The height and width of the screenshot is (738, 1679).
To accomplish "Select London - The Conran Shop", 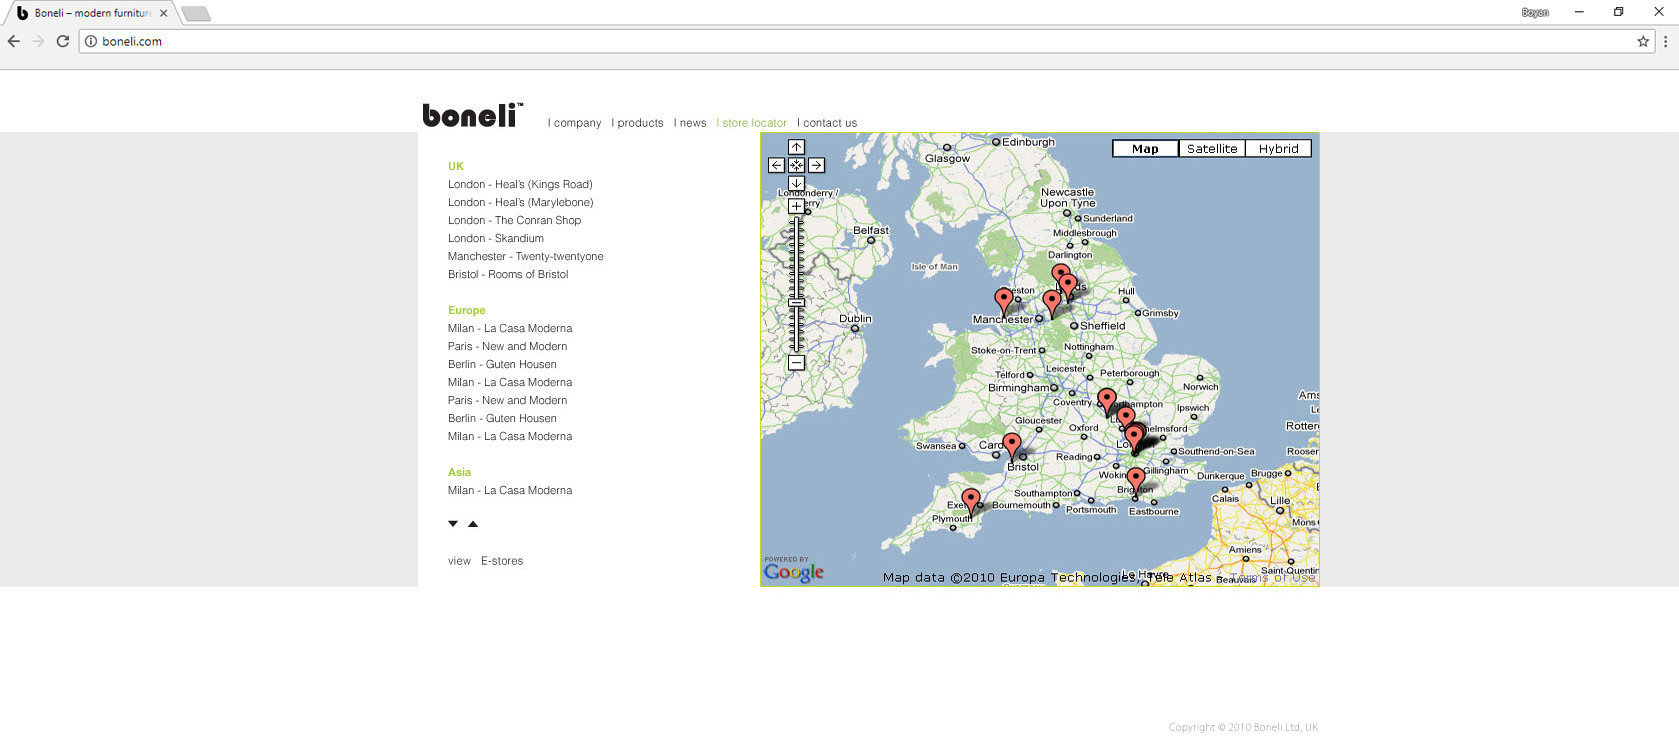I will point(514,220).
